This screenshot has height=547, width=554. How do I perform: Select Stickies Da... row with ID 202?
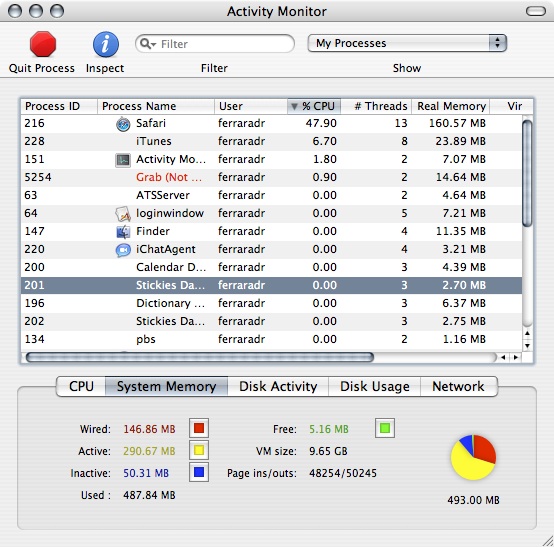click(271, 321)
